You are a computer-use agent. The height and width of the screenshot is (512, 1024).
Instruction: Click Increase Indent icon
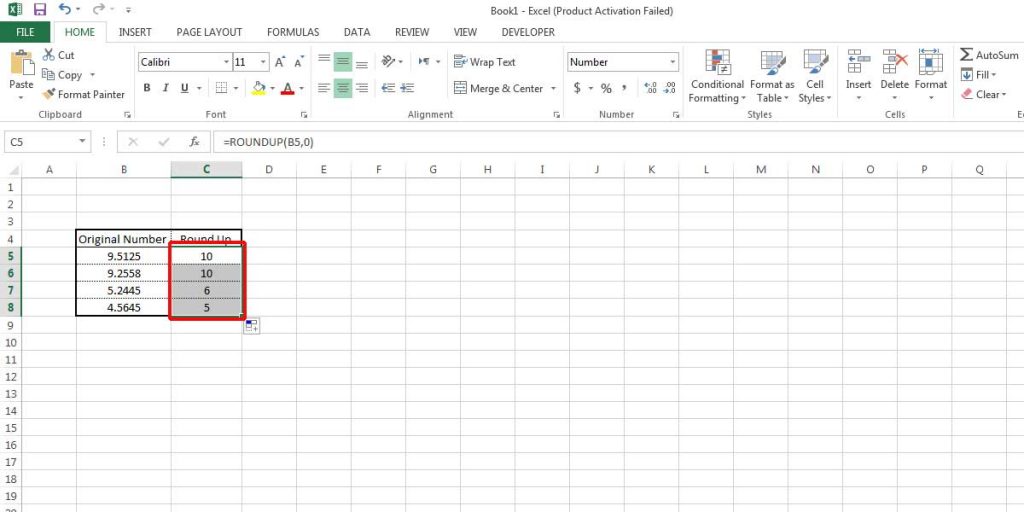click(x=407, y=88)
